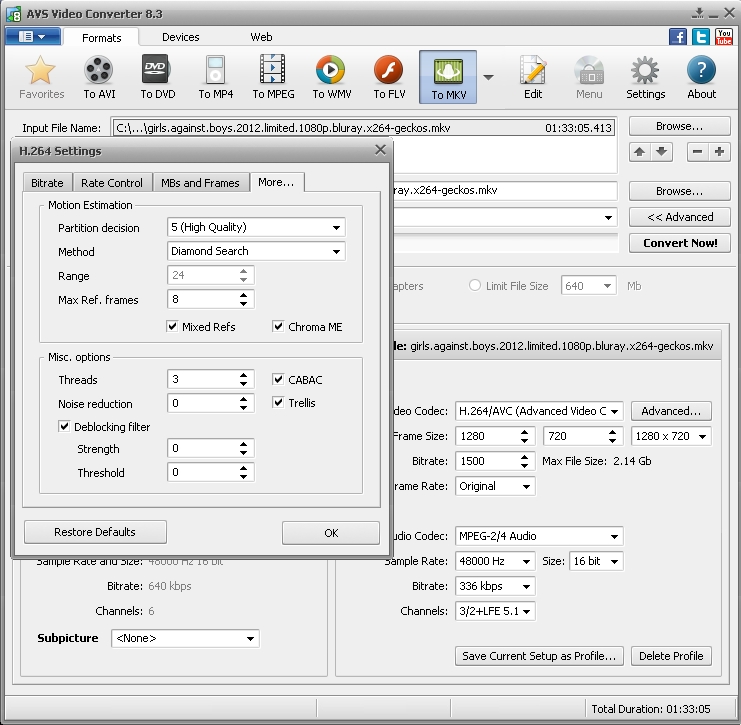Open the disc Menu tool

(x=589, y=77)
